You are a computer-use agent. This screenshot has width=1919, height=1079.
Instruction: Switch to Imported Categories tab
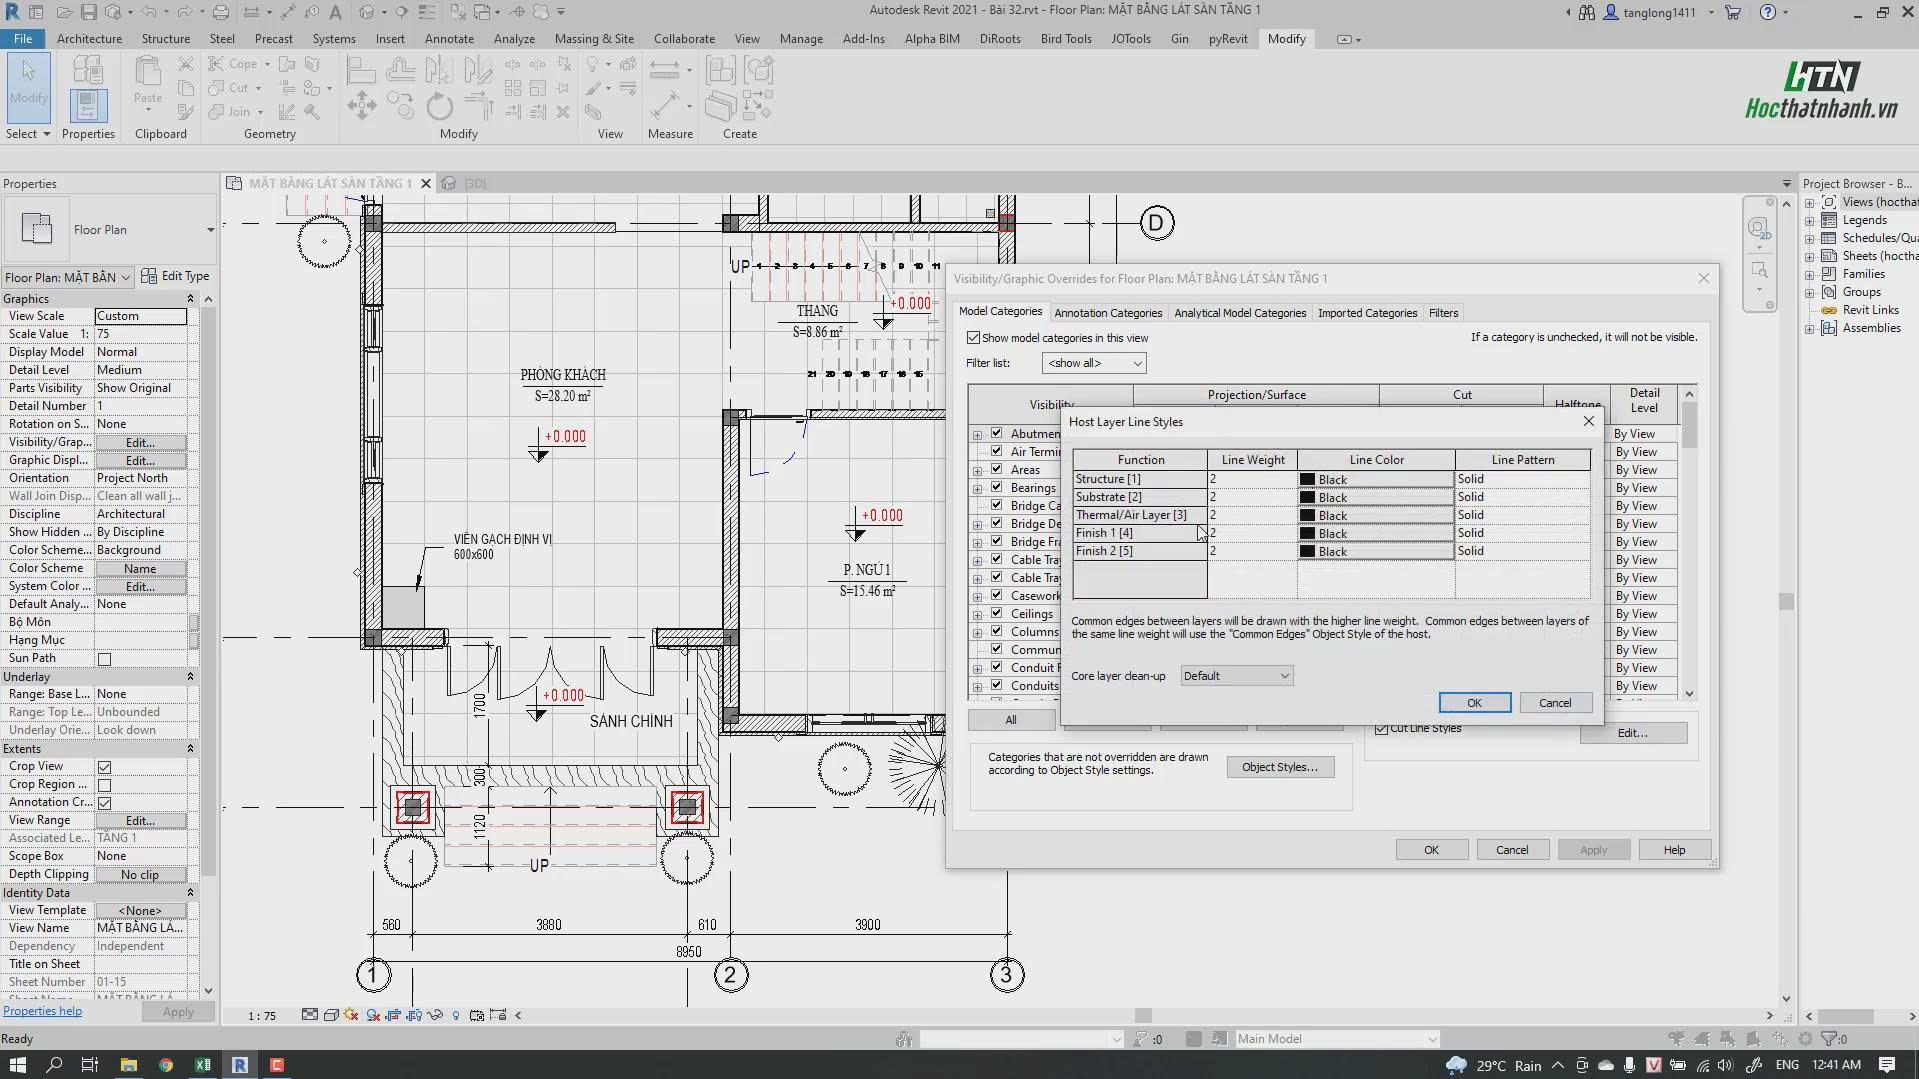1367,313
